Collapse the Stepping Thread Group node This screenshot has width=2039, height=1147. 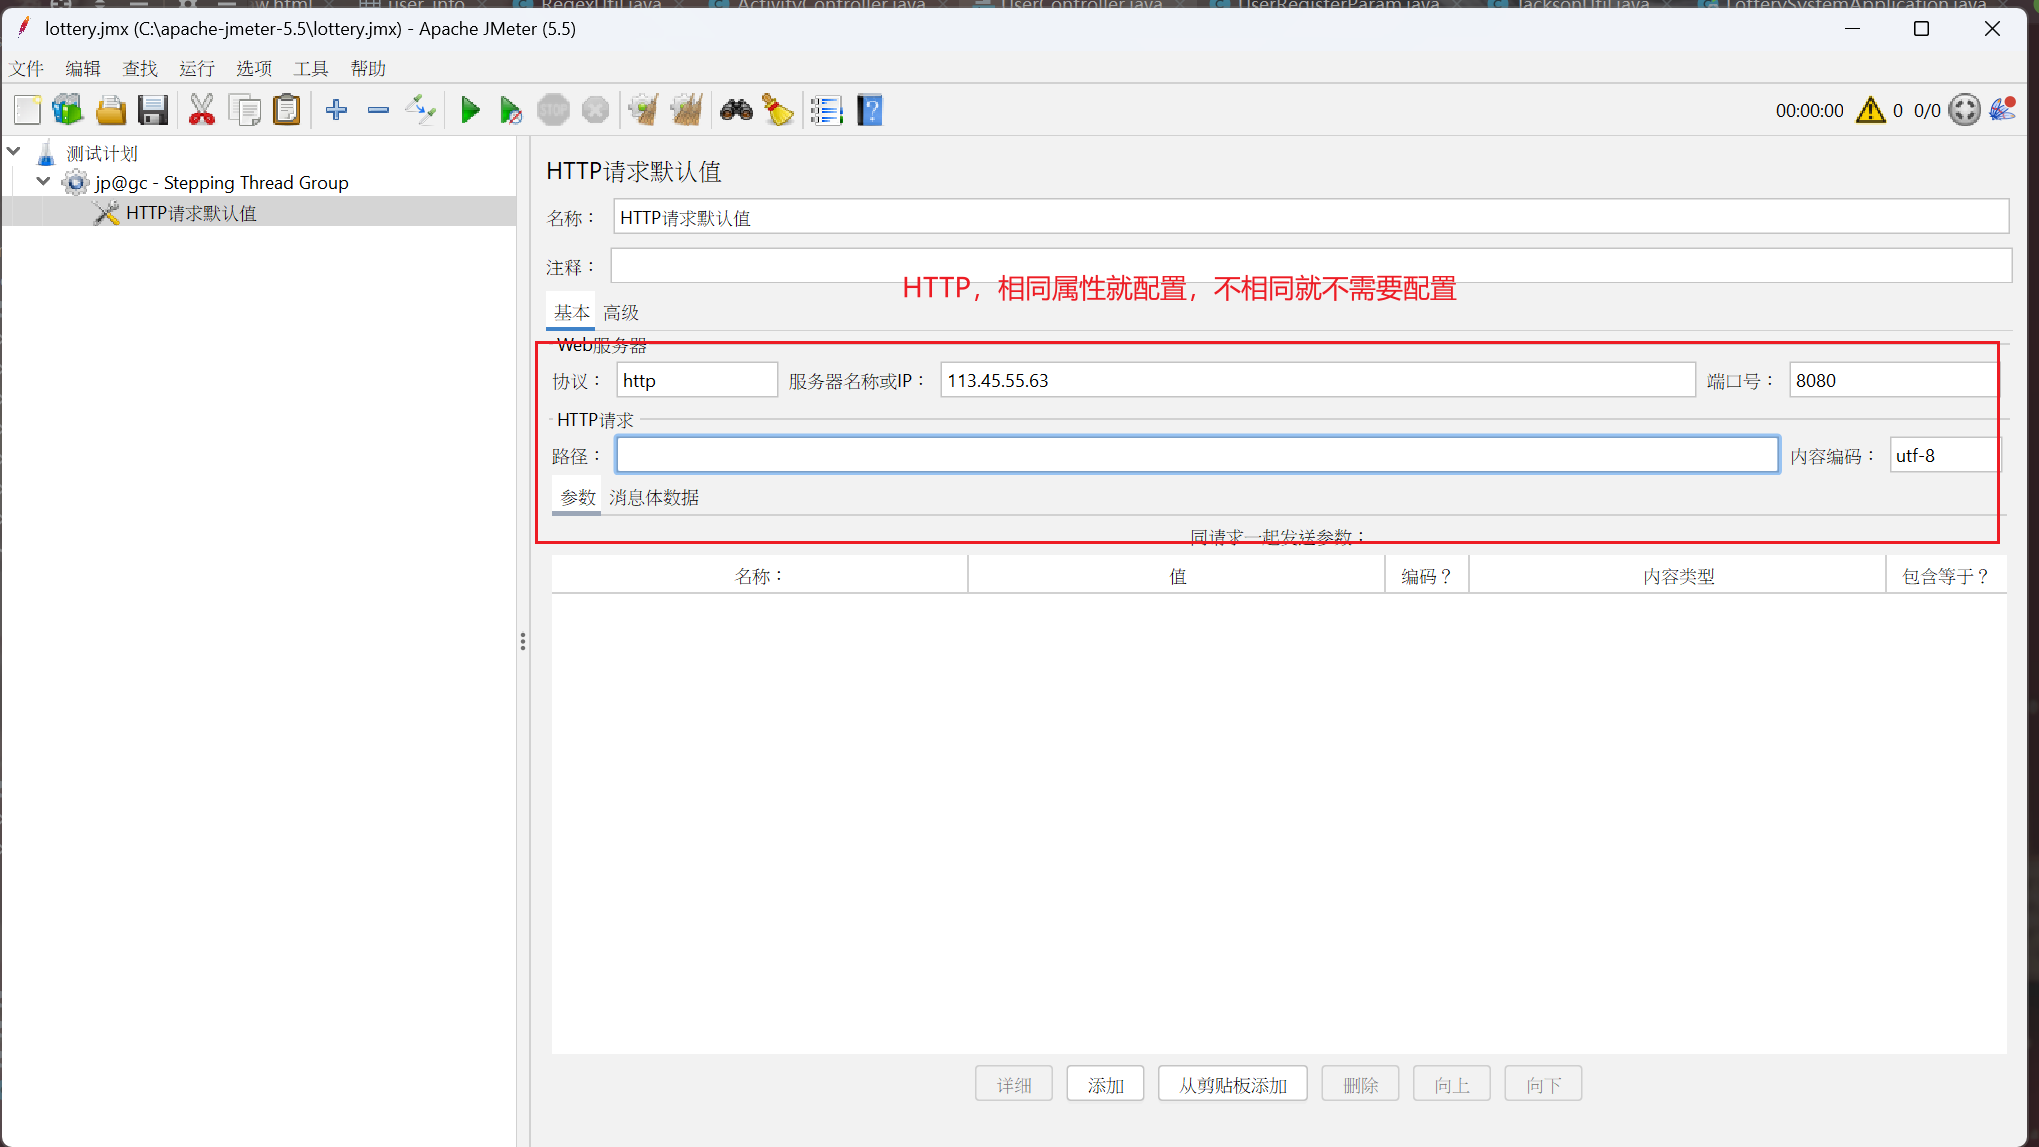(43, 182)
